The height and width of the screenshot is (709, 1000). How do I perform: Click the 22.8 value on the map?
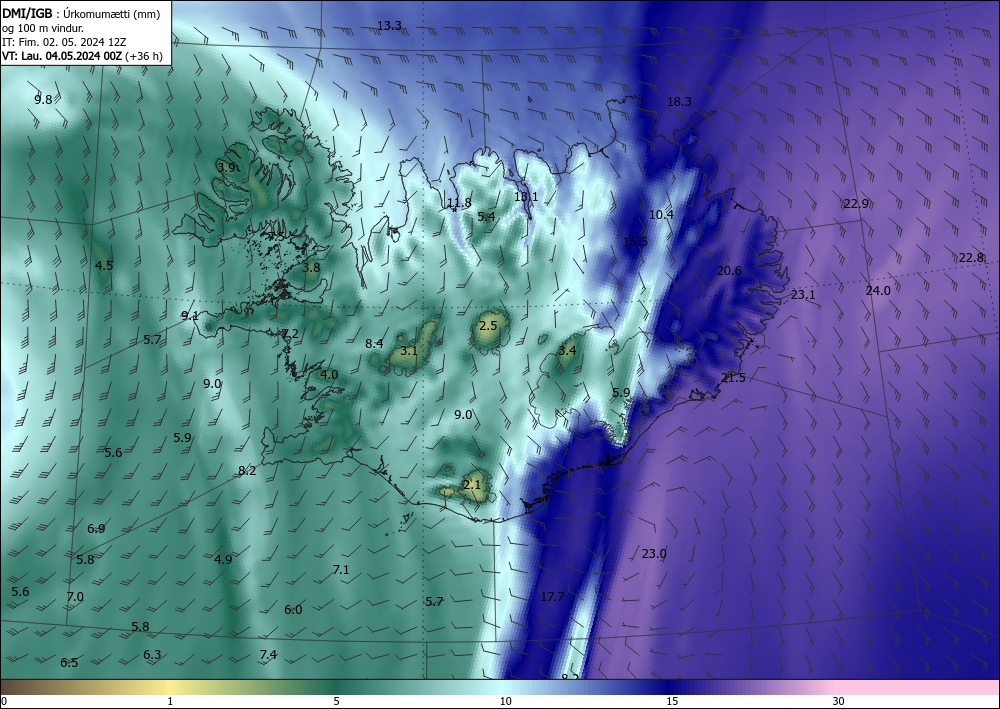tap(971, 258)
